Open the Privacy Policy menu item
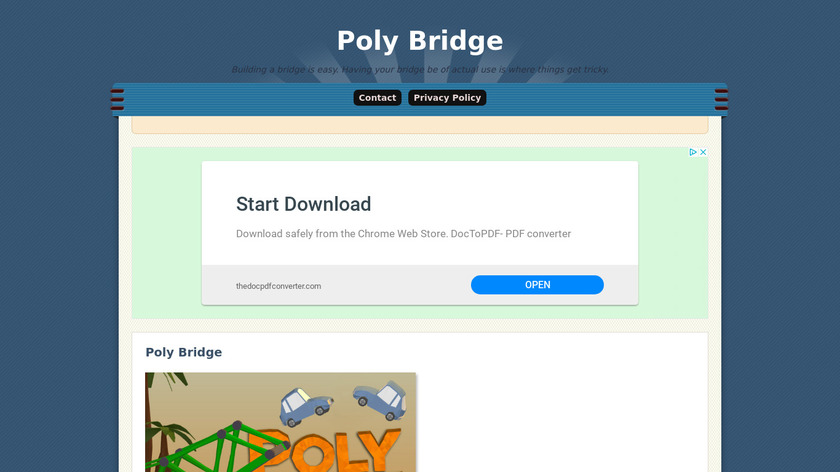The width and height of the screenshot is (840, 472). click(447, 98)
